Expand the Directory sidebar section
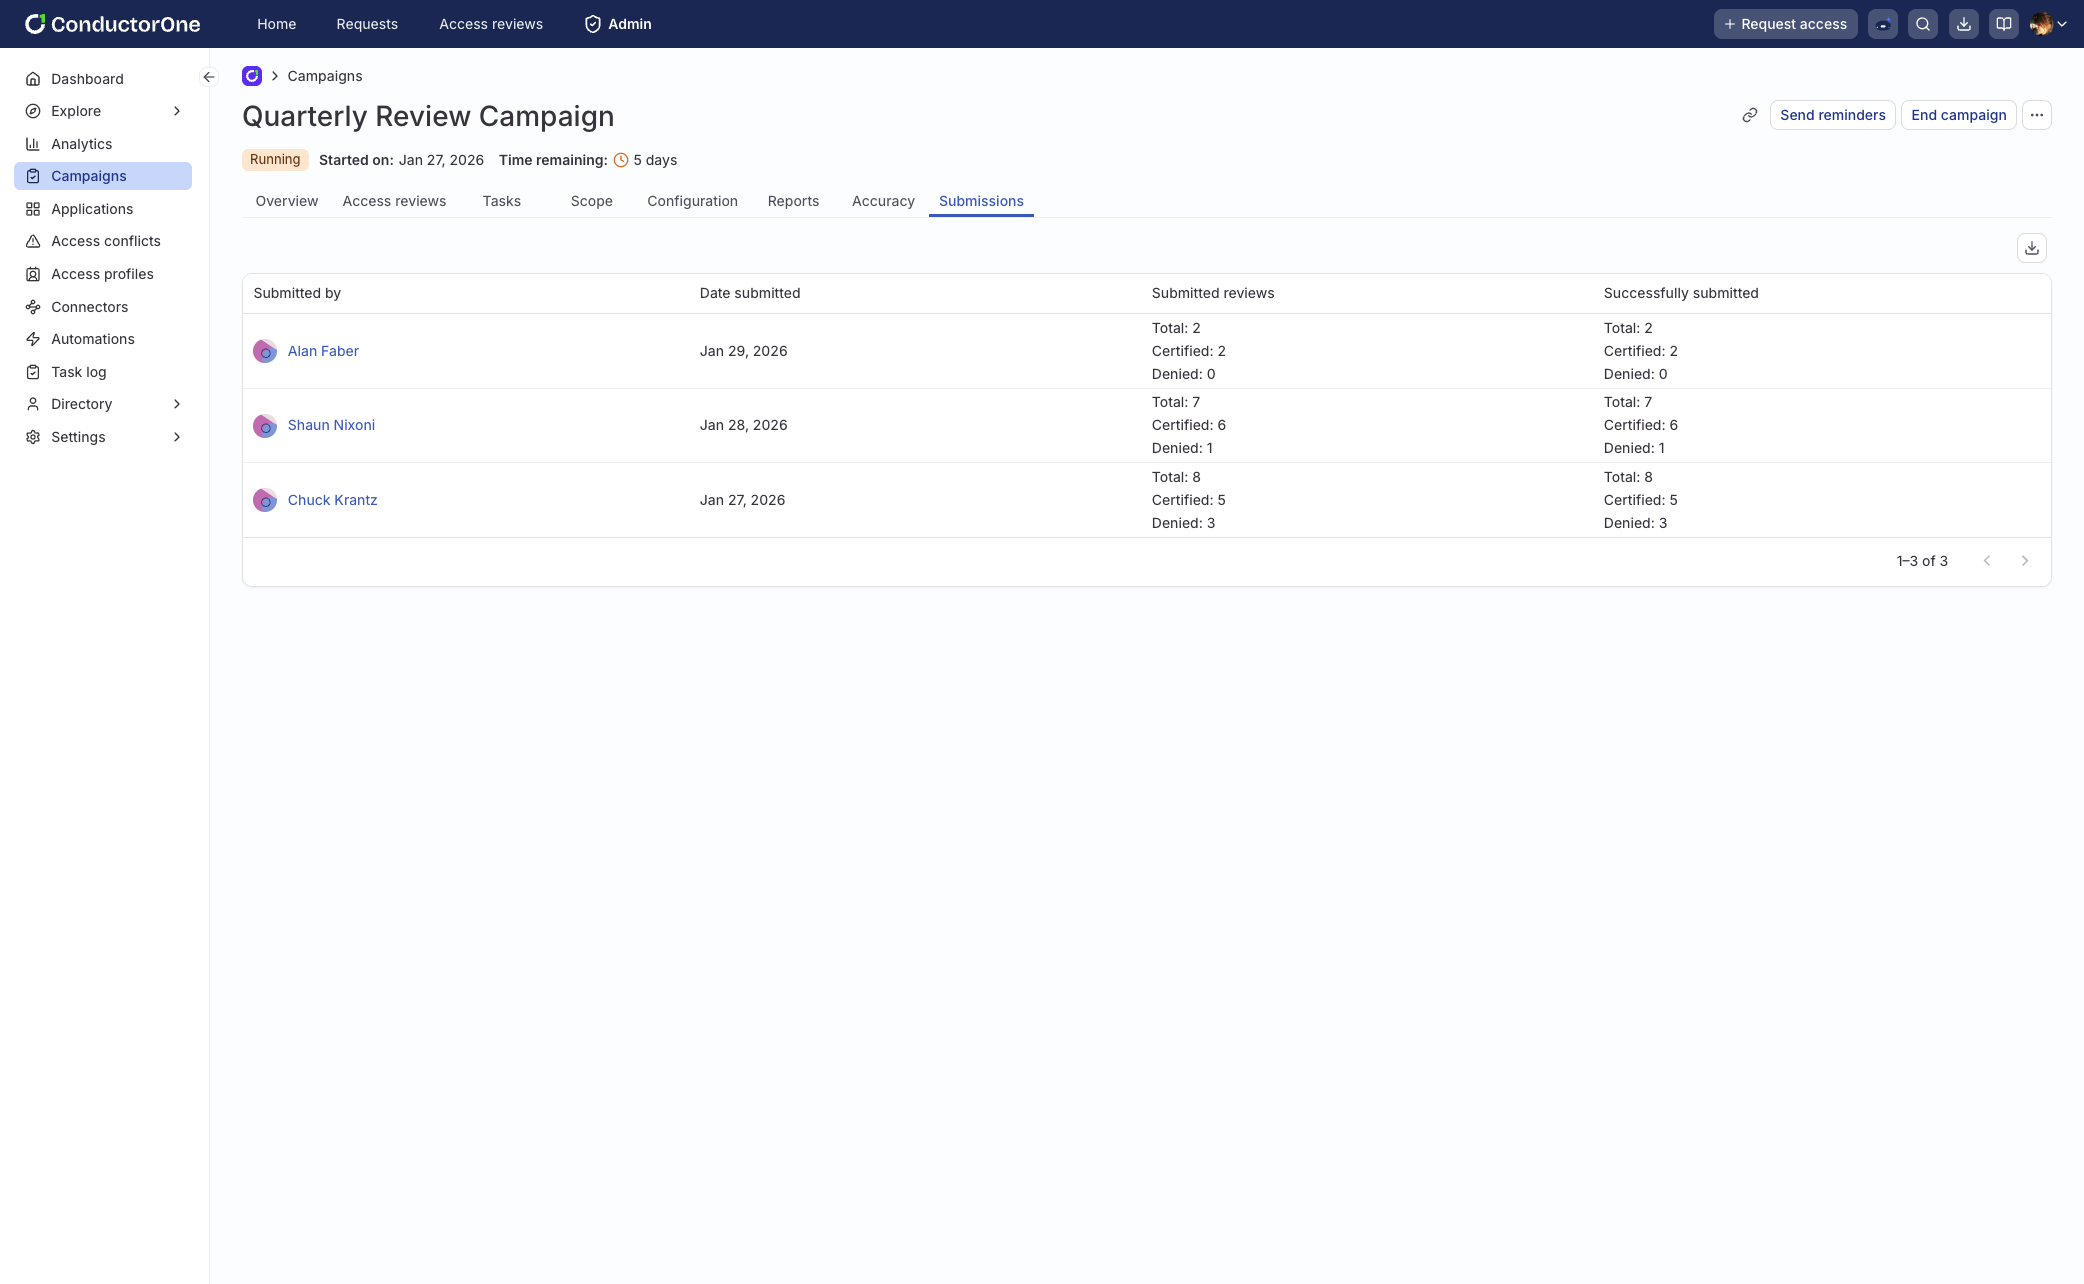The width and height of the screenshot is (2084, 1284). 177,404
